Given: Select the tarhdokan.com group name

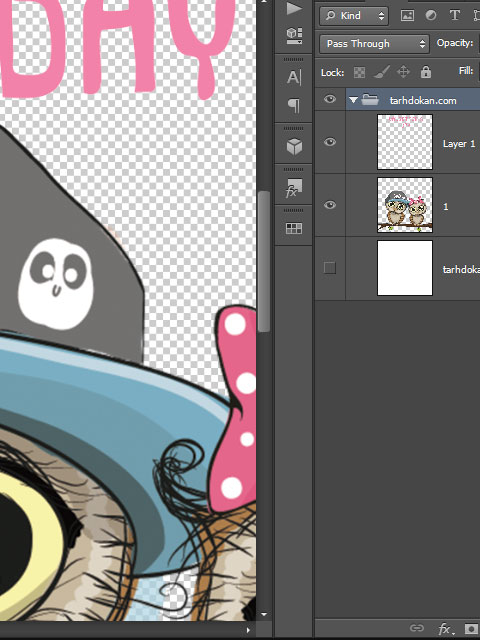Looking at the screenshot, I should (423, 100).
